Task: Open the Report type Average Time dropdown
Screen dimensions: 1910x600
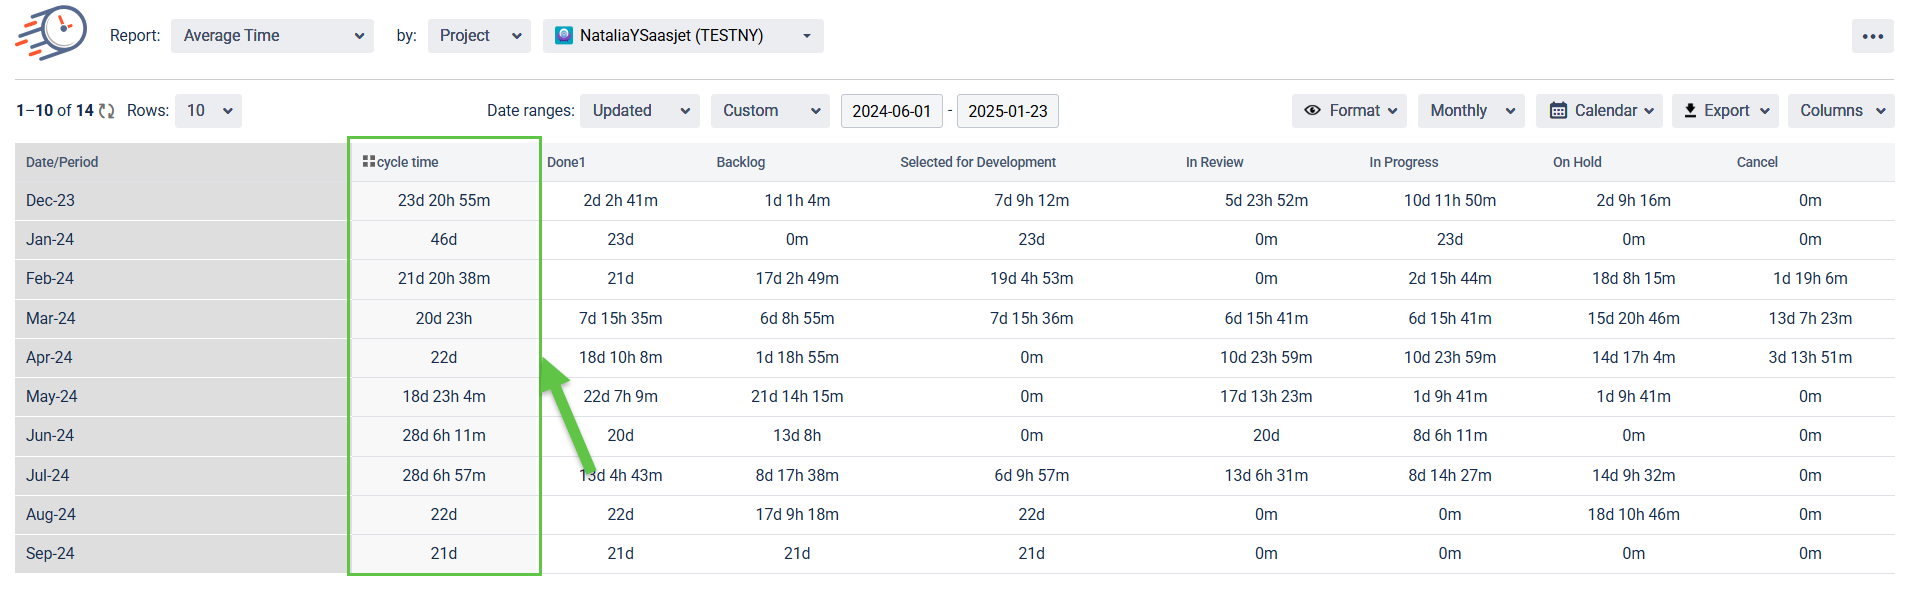Action: (x=272, y=36)
